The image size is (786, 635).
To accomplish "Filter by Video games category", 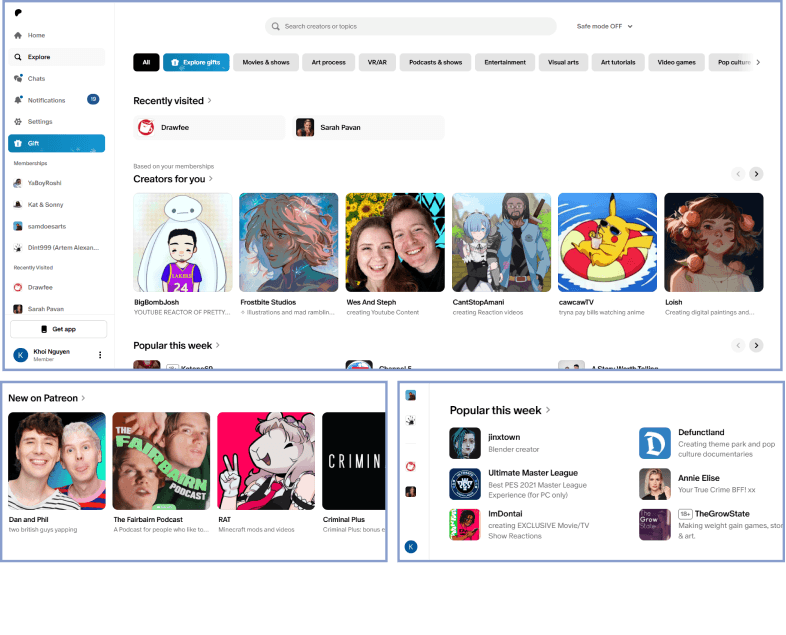I will click(677, 63).
